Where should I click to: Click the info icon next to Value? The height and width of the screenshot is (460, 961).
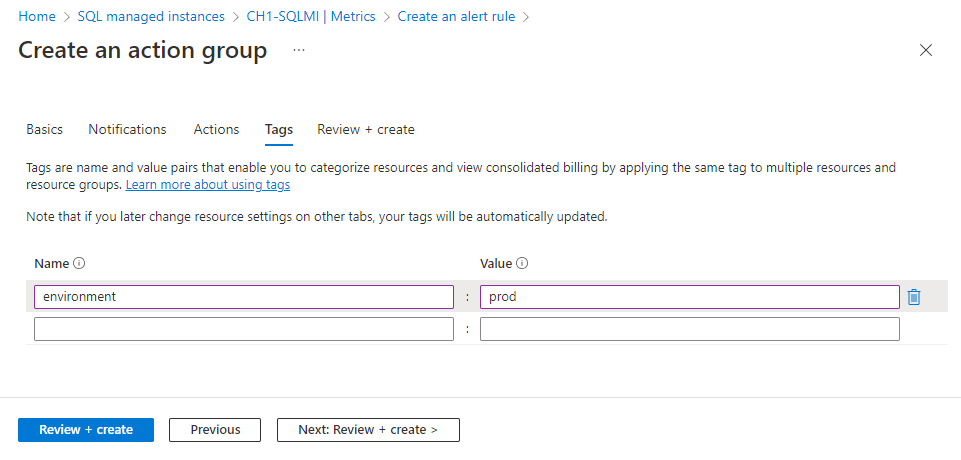(x=522, y=264)
